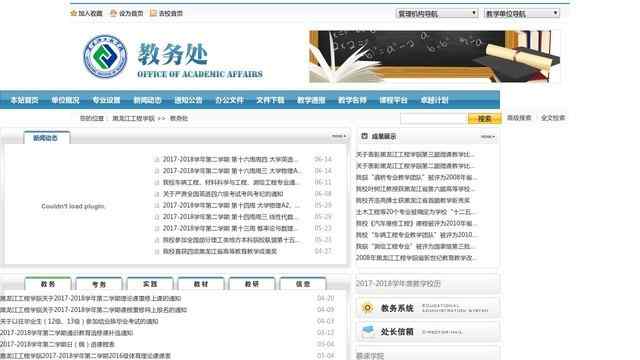Open 卓越计划 navigation item
The image size is (640, 360).
pos(434,100)
